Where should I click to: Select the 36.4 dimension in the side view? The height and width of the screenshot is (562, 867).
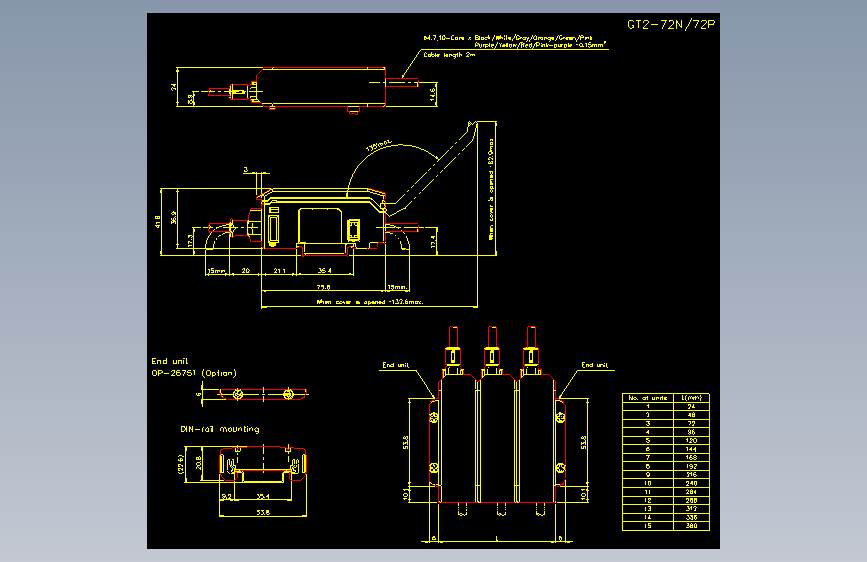(325, 270)
